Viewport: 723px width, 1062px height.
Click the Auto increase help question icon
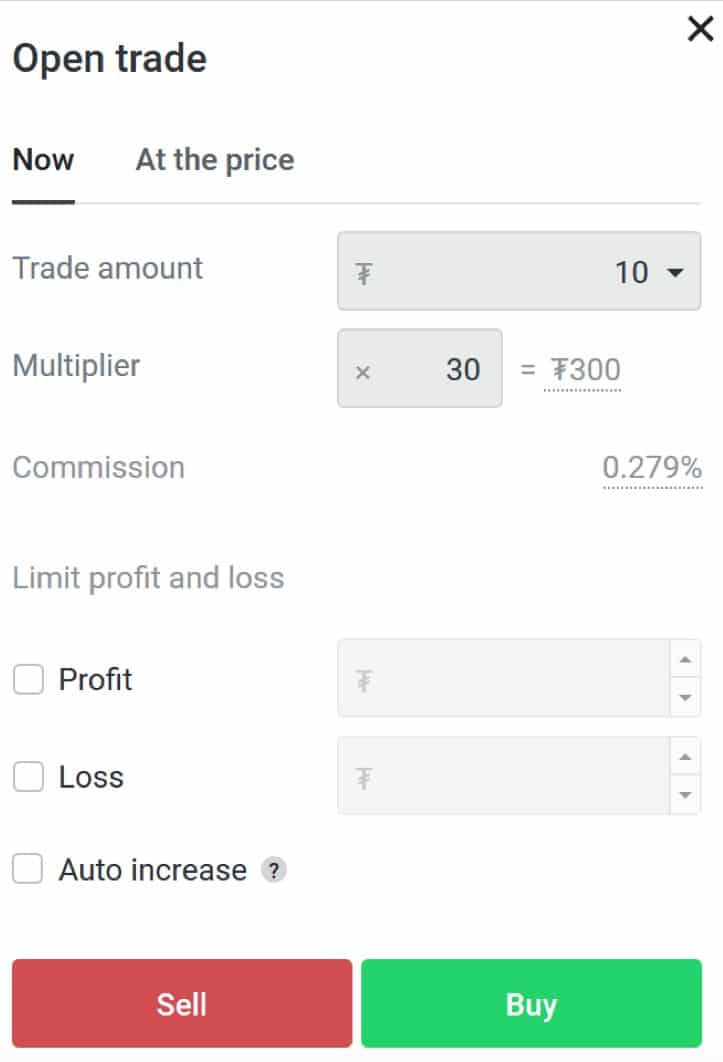(x=273, y=870)
